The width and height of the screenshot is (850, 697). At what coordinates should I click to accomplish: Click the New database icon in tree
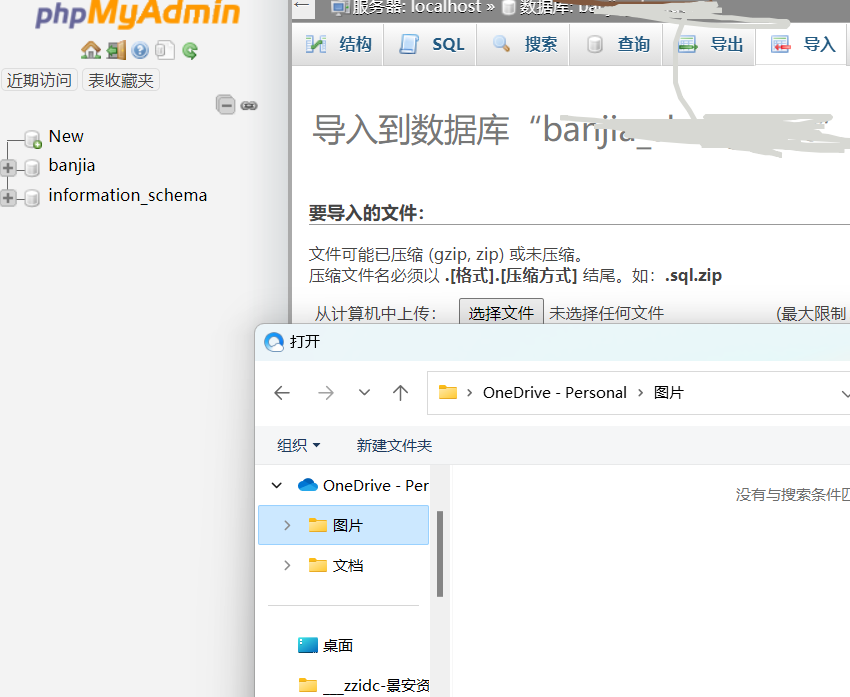(x=33, y=138)
